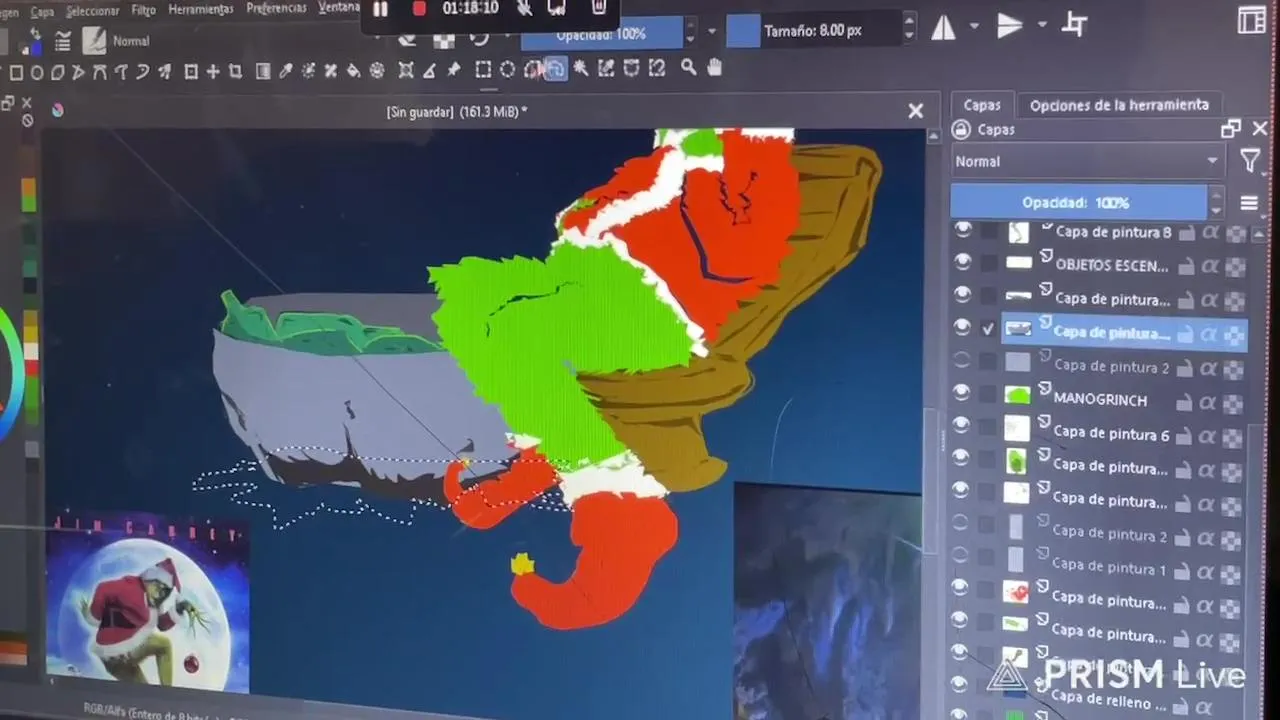Image resolution: width=1280 pixels, height=720 pixels.
Task: Toggle the eraser mode icon in toolbar
Action: coord(407,40)
